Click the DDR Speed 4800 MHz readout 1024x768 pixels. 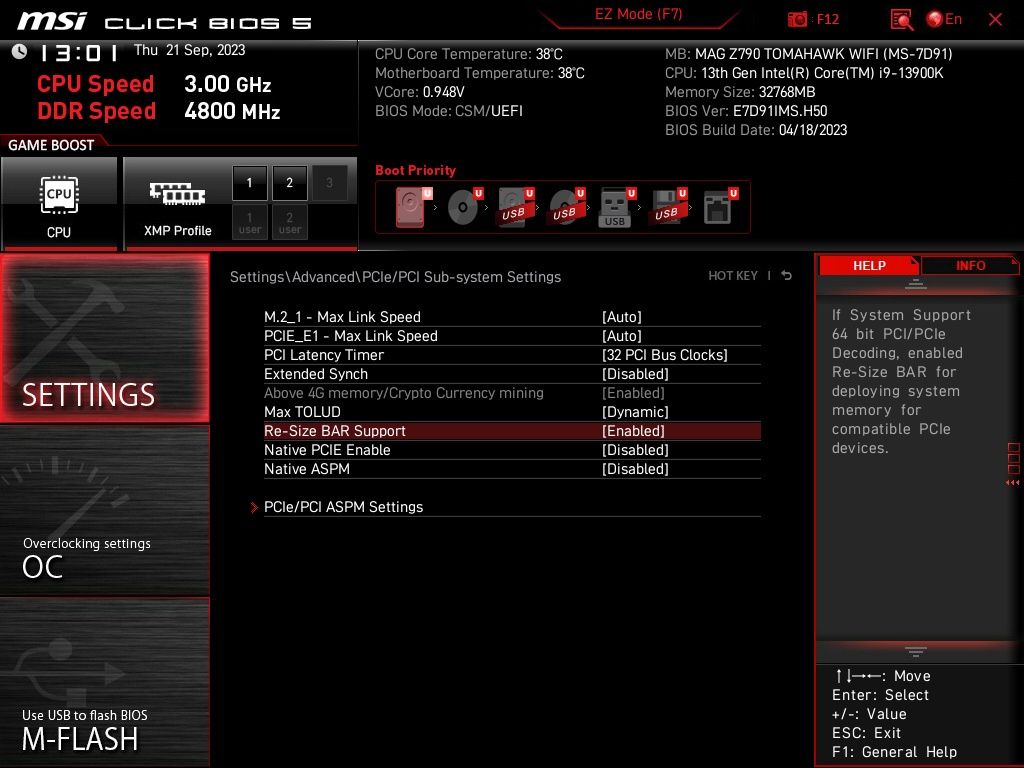pos(159,111)
